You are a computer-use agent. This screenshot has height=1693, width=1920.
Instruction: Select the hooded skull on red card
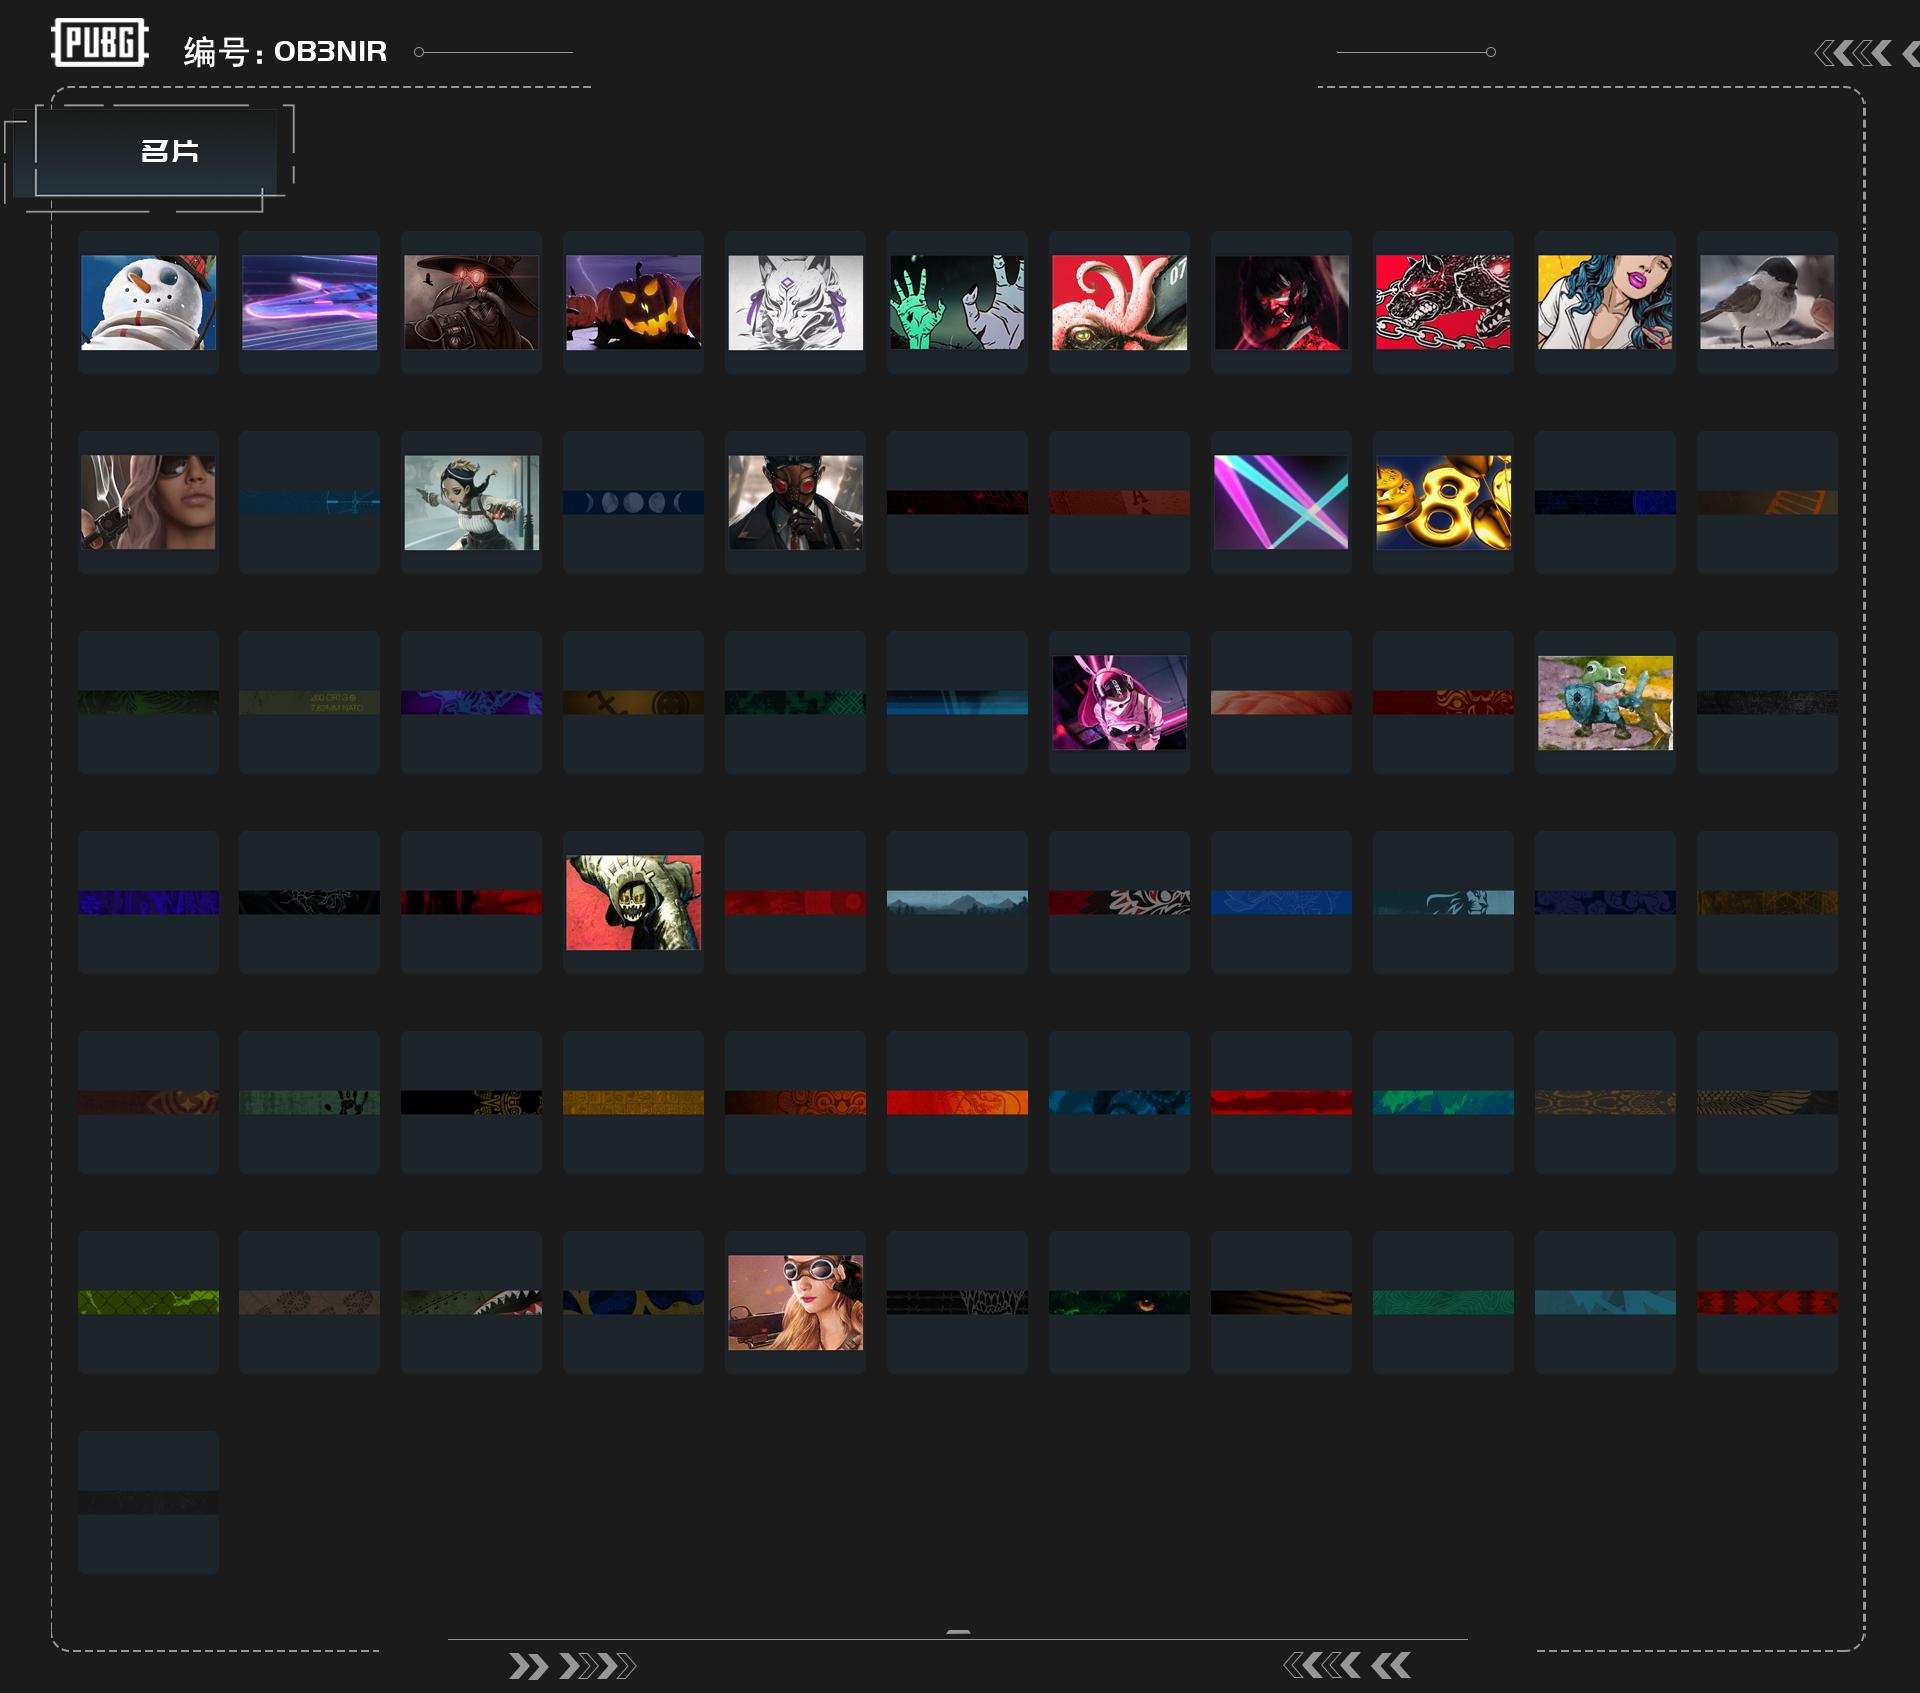(x=633, y=902)
